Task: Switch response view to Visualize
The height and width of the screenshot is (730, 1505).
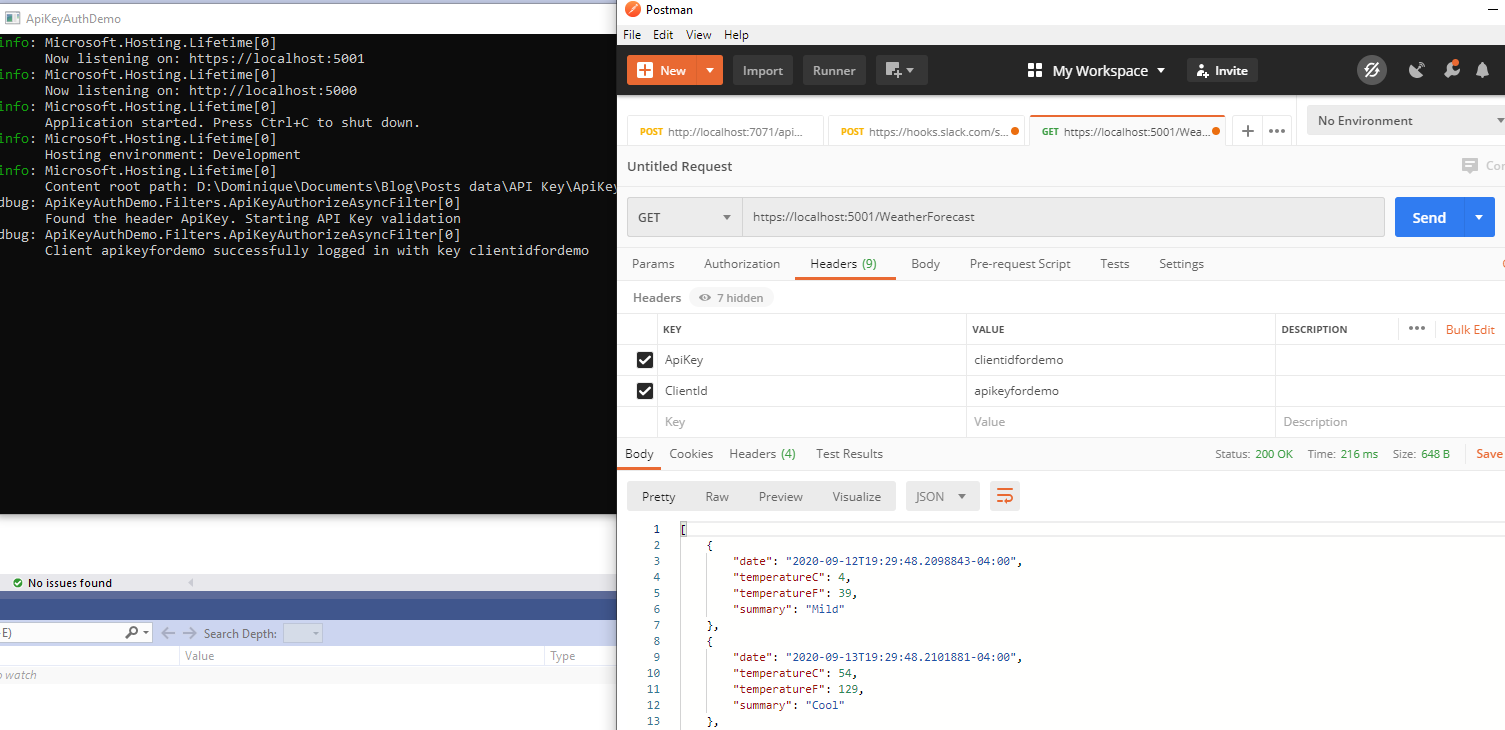Action: pos(857,496)
